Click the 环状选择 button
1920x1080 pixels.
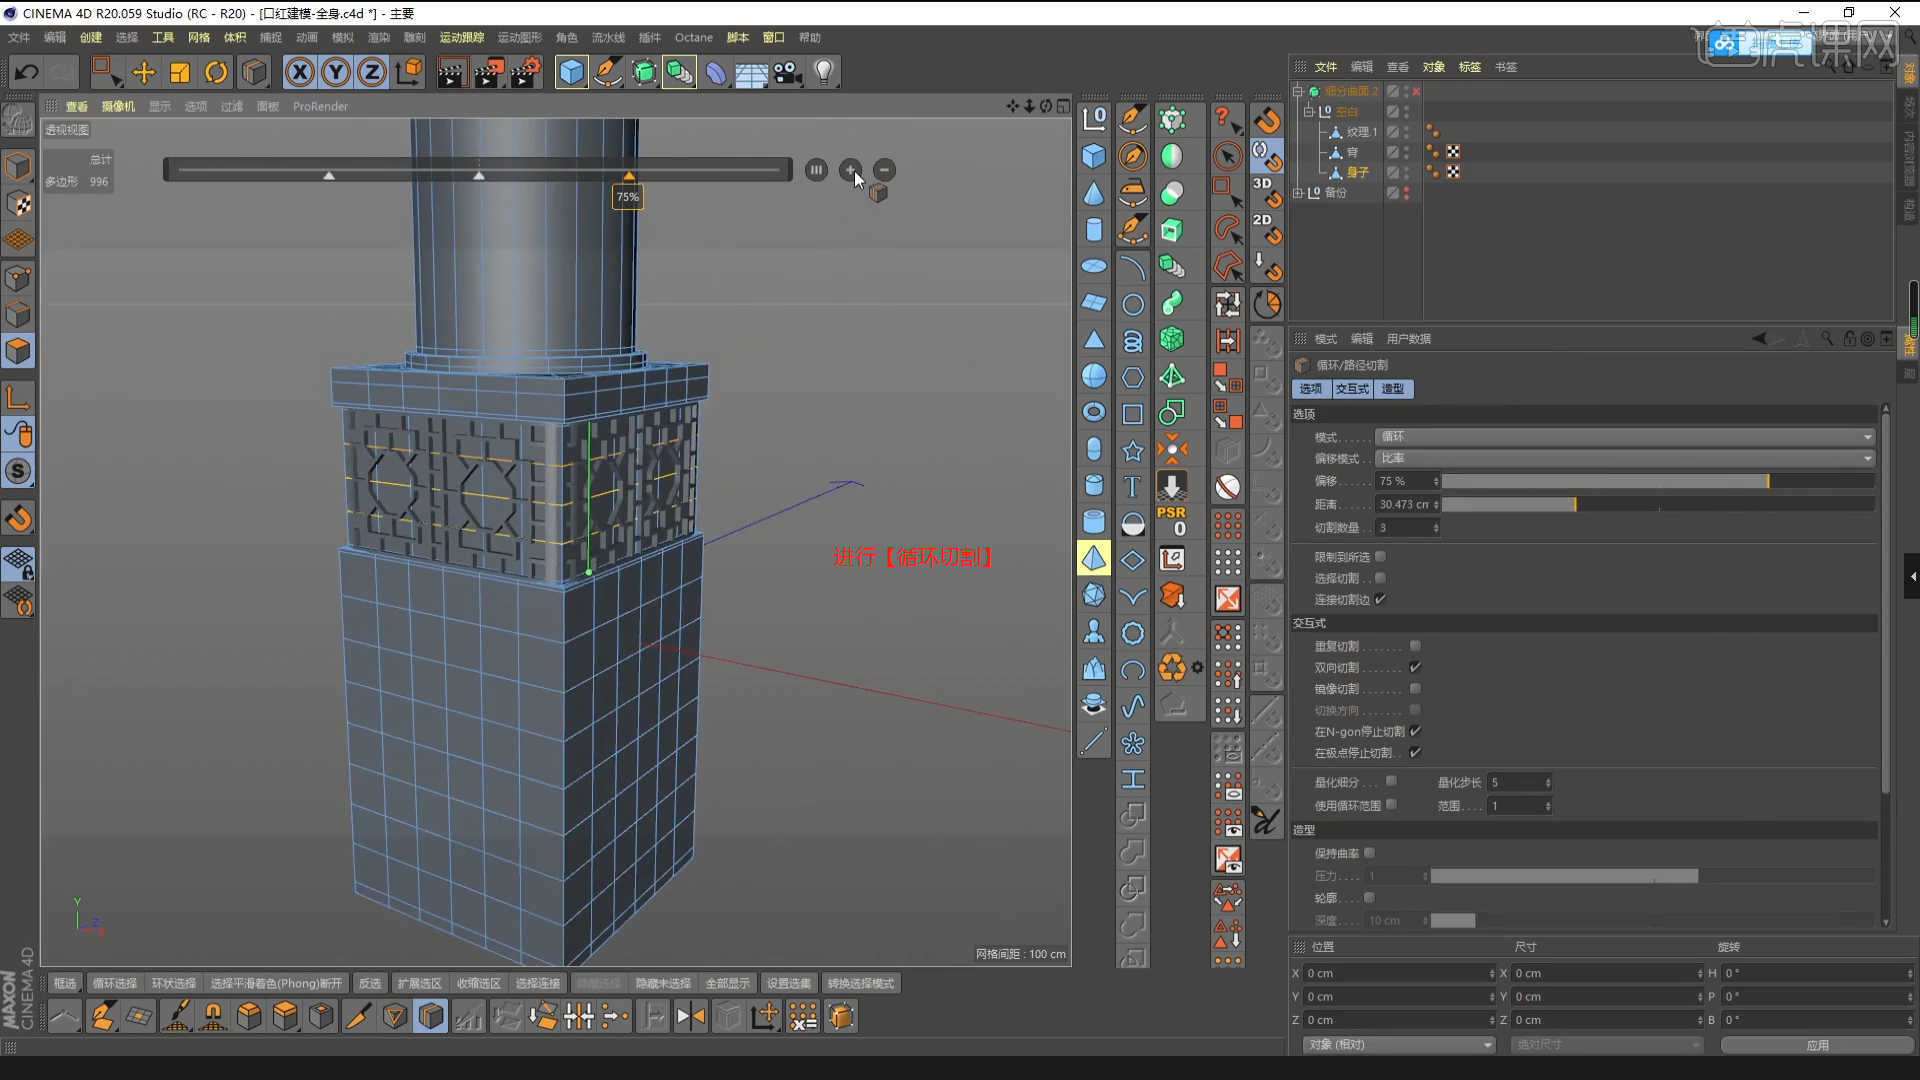[x=174, y=984]
